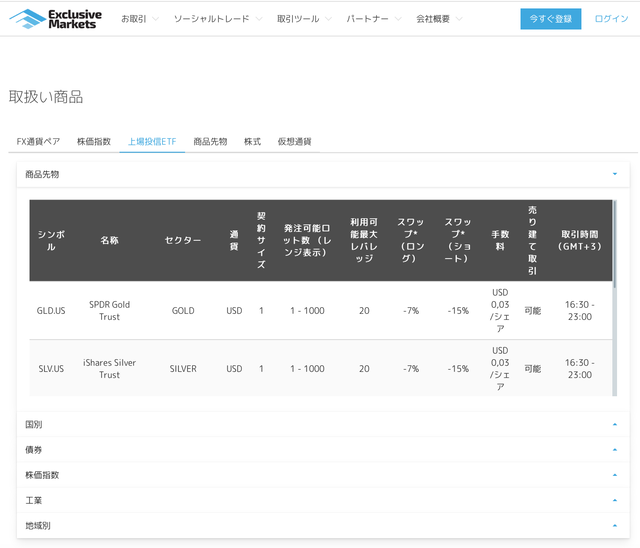Switch to the 商品先物 tab
The image size is (640, 548).
tap(210, 142)
